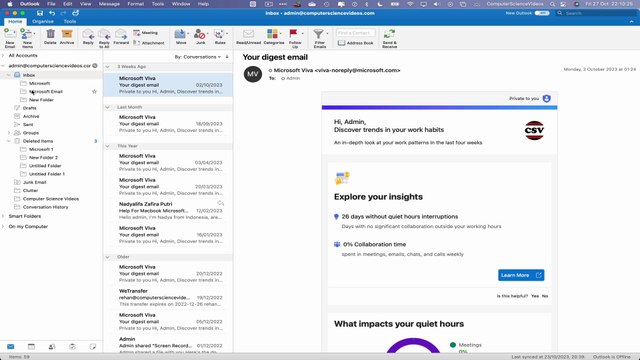640x360 pixels.
Task: Open the Format menu
Action: tap(136, 4)
